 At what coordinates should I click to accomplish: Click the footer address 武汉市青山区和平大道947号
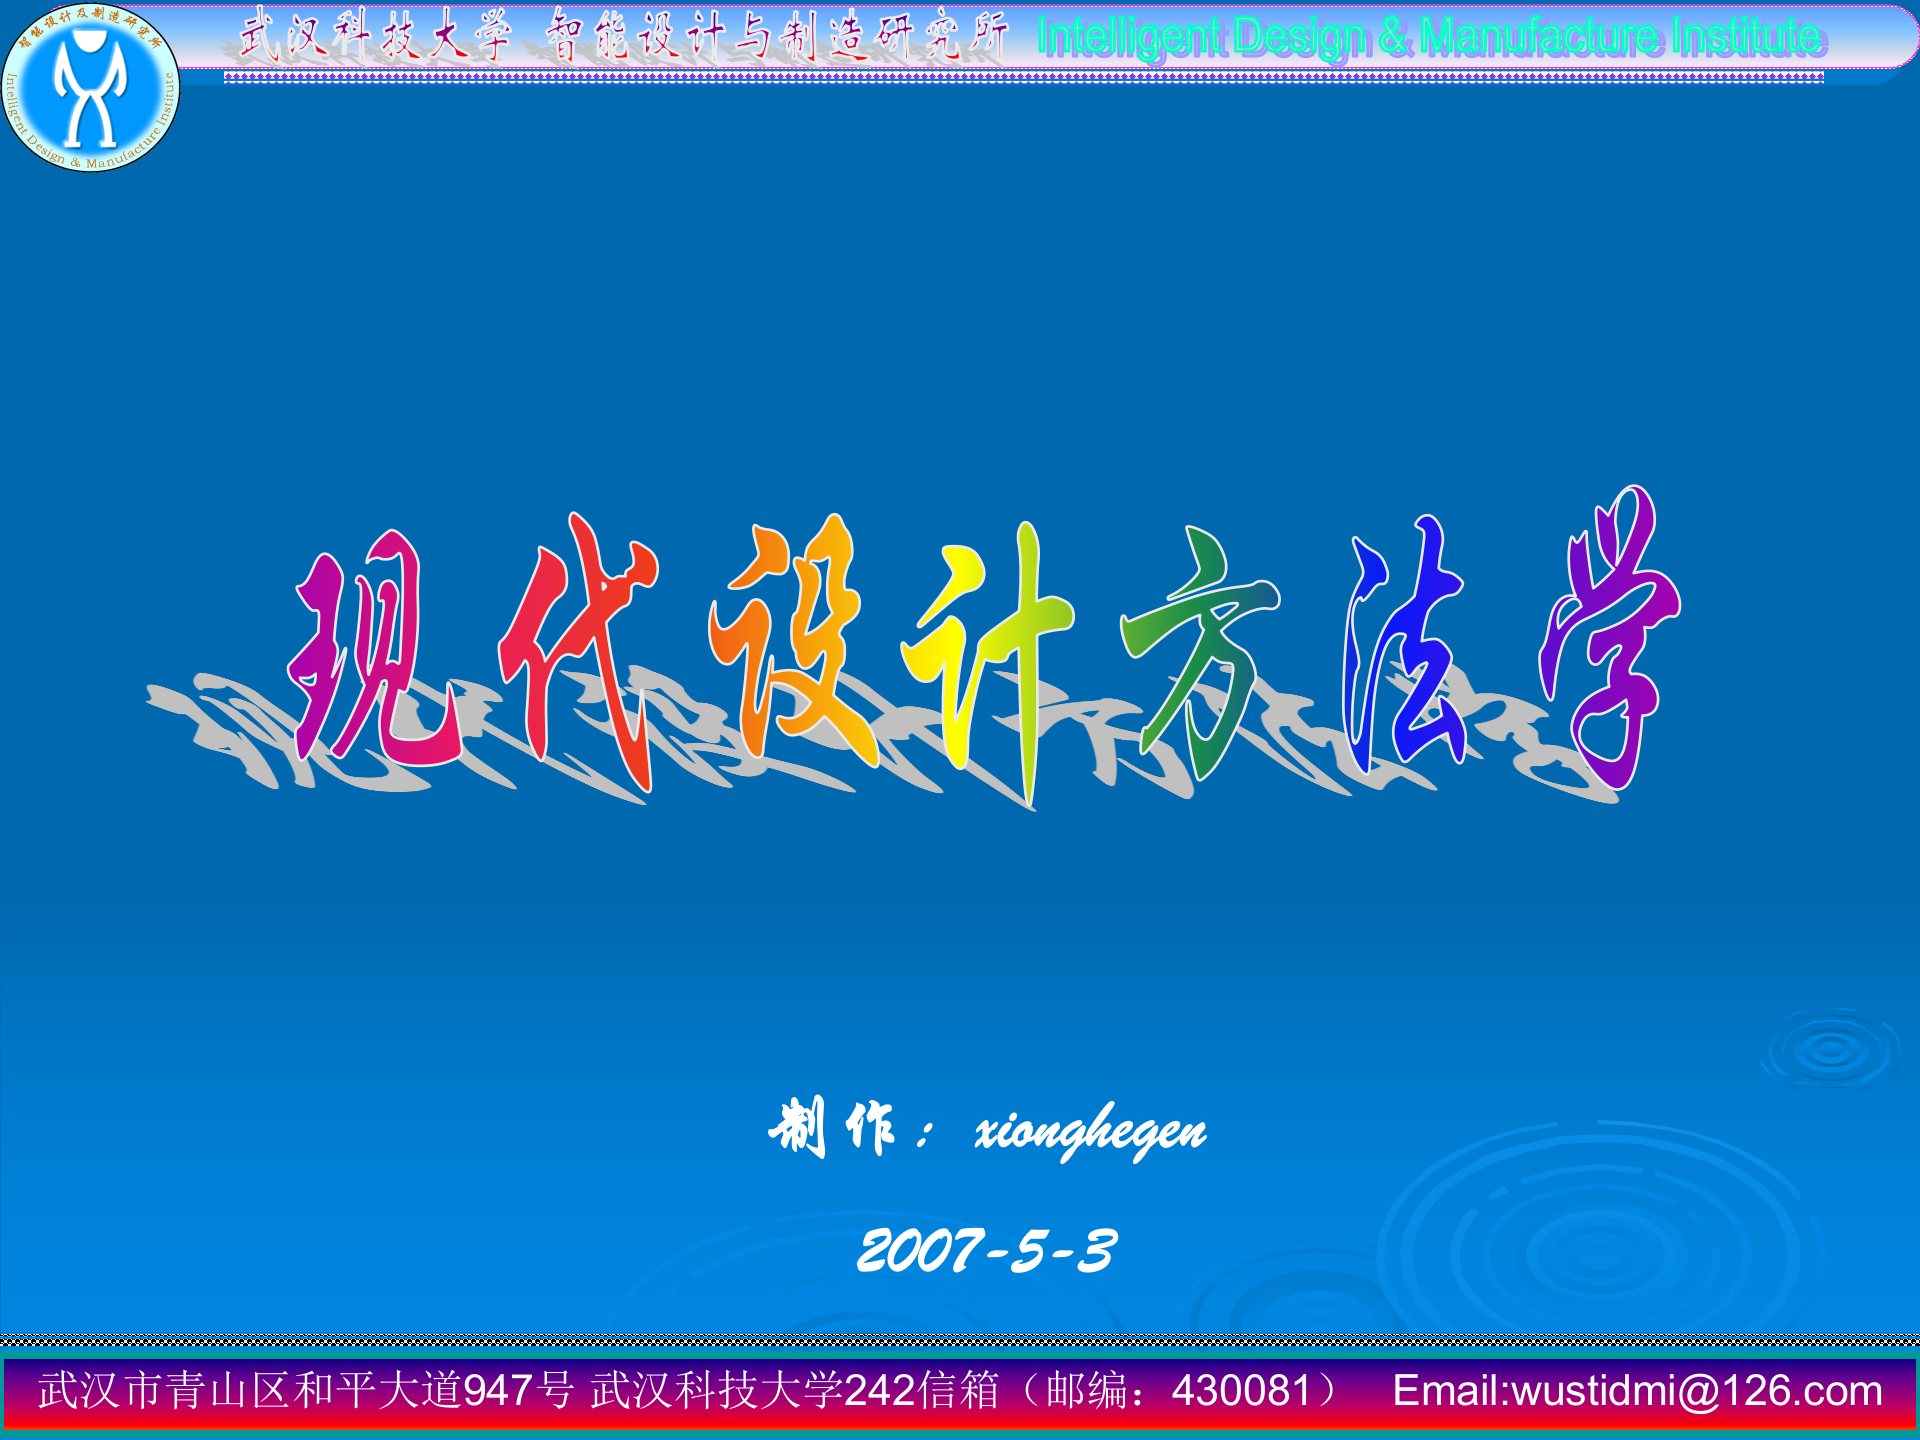[x=305, y=1391]
